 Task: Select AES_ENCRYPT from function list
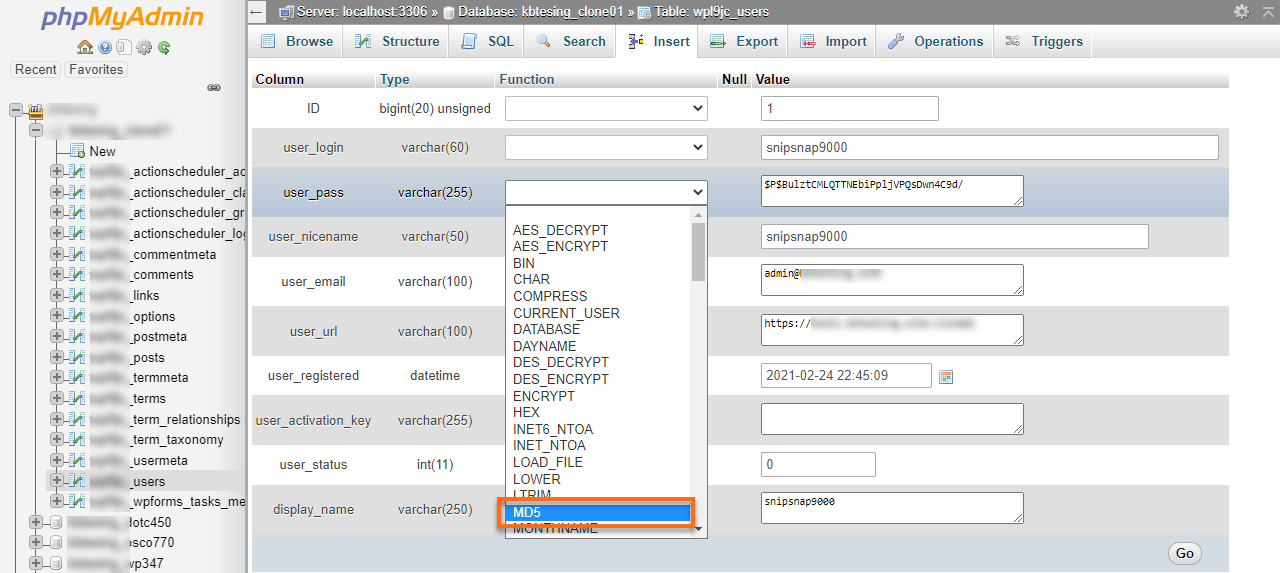tap(599, 246)
